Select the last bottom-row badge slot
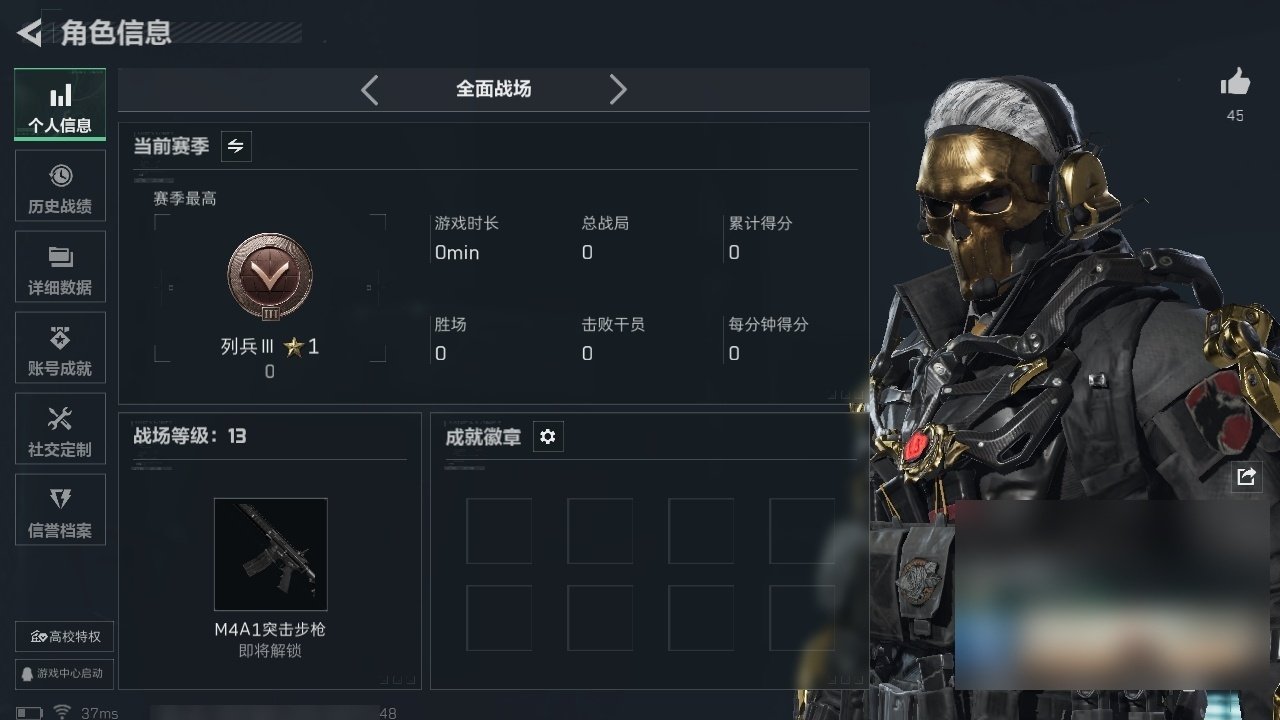Viewport: 1280px width, 720px height. tap(802, 618)
